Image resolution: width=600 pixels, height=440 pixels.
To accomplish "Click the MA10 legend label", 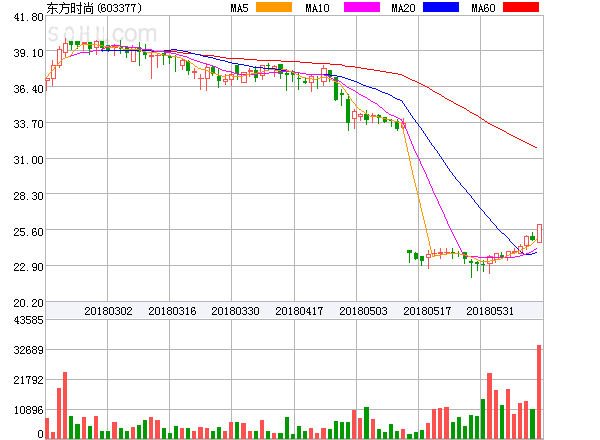I will pyautogui.click(x=317, y=8).
